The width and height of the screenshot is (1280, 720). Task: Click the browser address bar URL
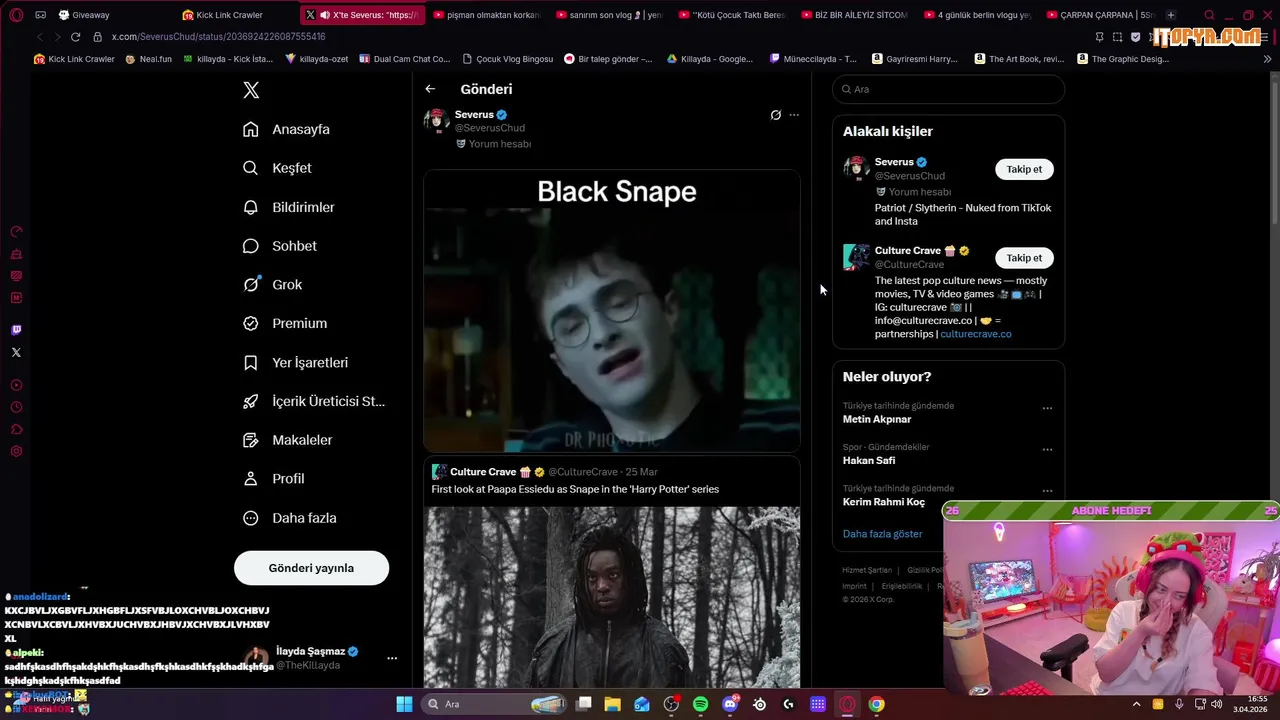[x=218, y=37]
